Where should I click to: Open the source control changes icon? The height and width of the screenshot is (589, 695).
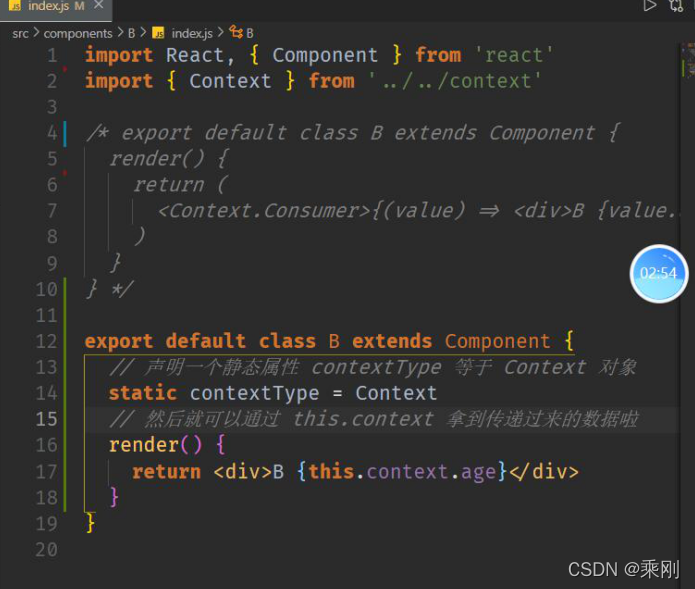click(x=676, y=6)
